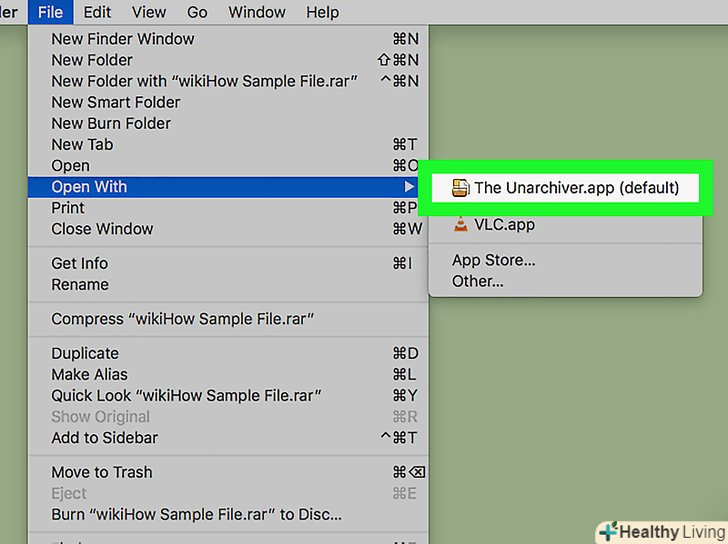The height and width of the screenshot is (544, 728).
Task: Select Duplicate menu entry
Action: pos(85,353)
